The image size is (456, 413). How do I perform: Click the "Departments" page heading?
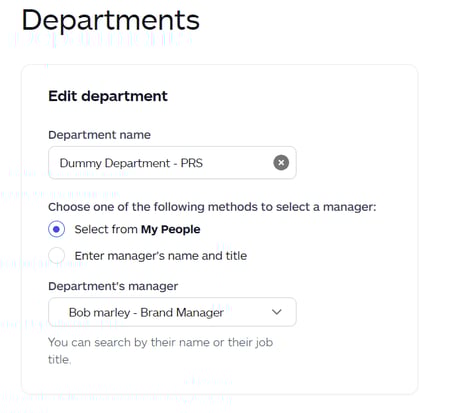[110, 20]
